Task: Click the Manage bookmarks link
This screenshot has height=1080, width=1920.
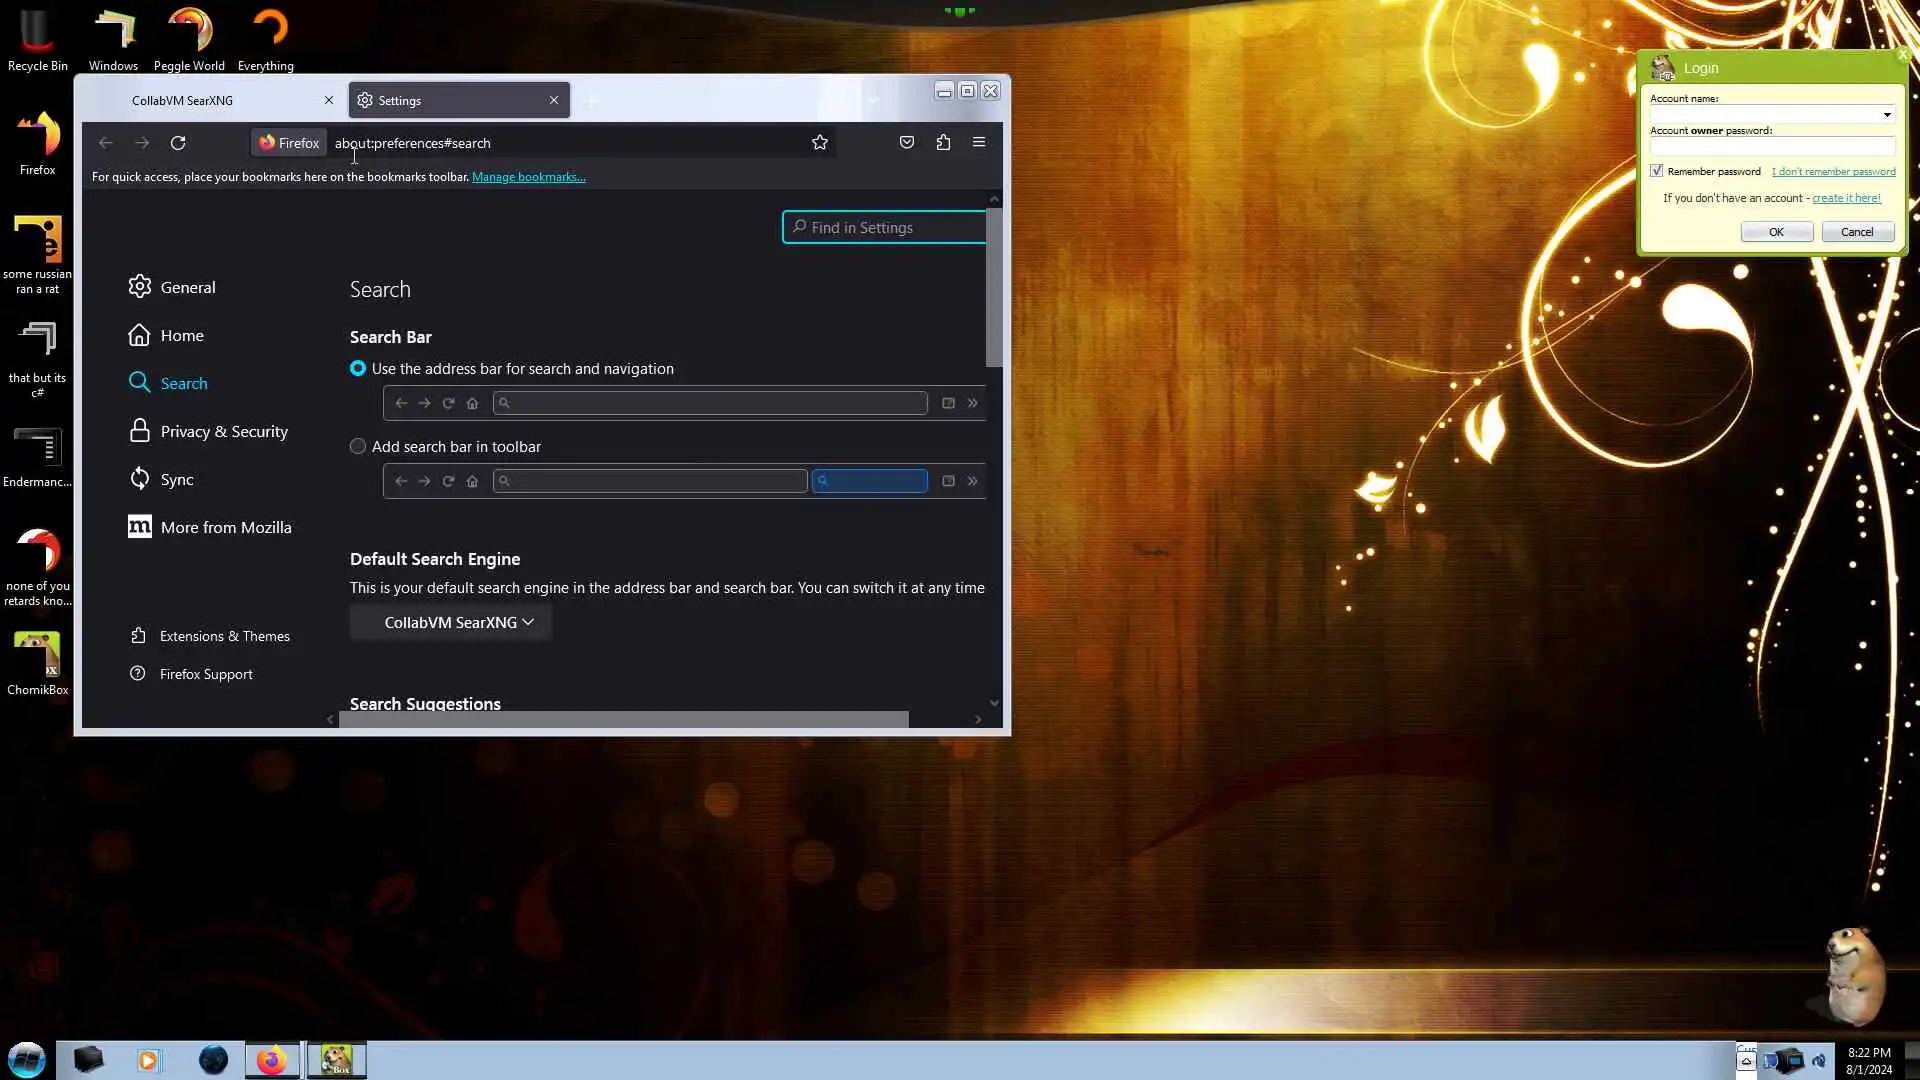Action: click(528, 177)
